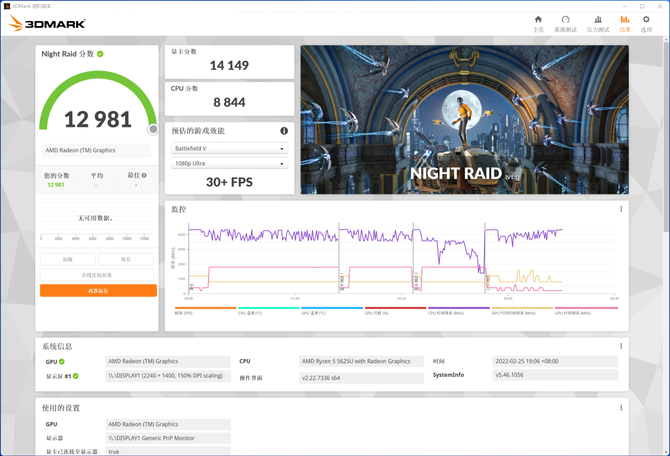The image size is (670, 456).
Task: Open the Stress Test (压力测试) icon
Action: (598, 23)
